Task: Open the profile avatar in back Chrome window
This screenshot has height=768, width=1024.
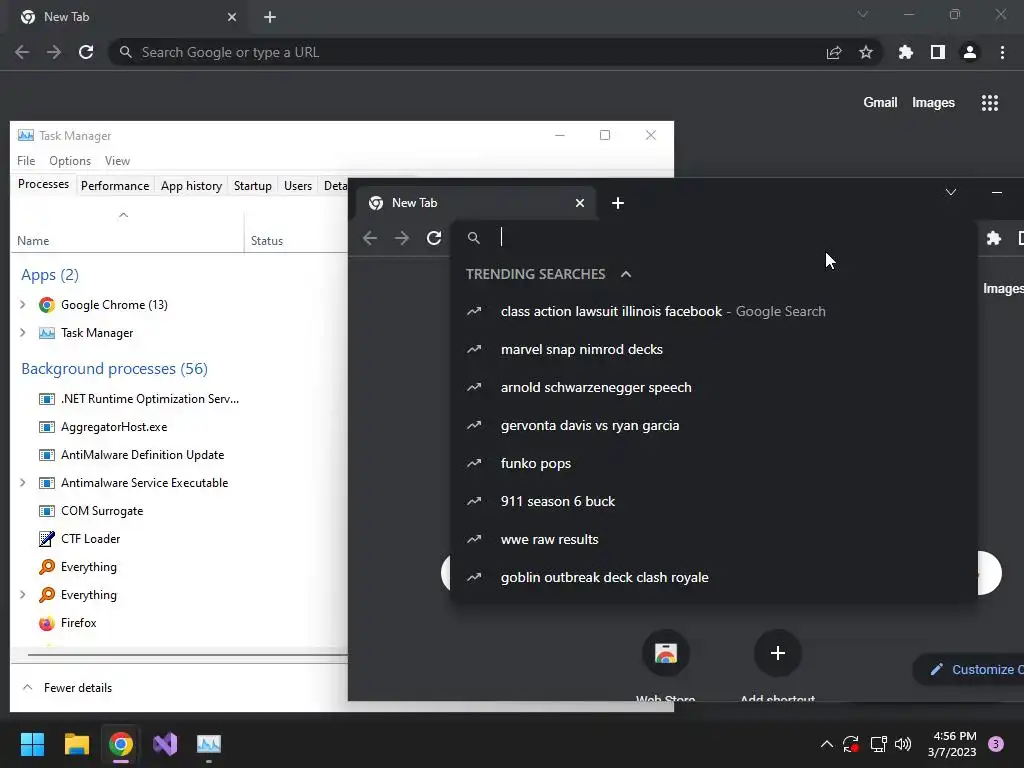Action: [x=970, y=52]
